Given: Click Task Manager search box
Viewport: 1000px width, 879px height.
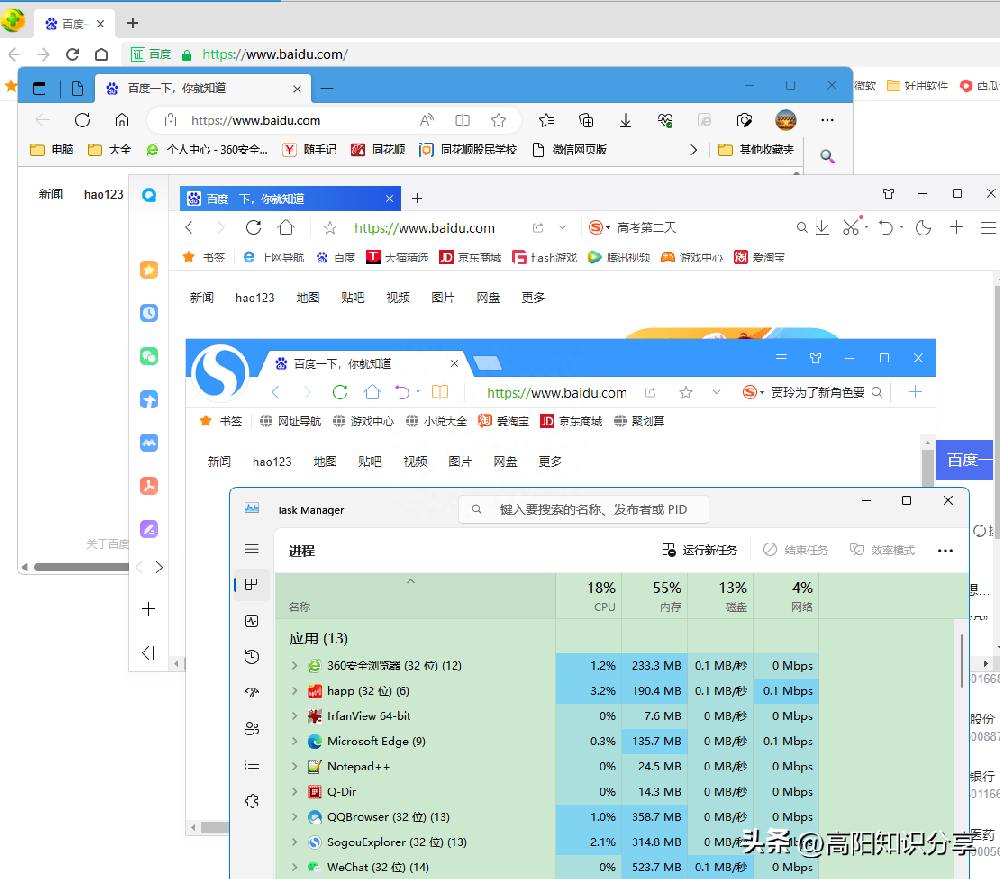Looking at the screenshot, I should click(x=584, y=510).
